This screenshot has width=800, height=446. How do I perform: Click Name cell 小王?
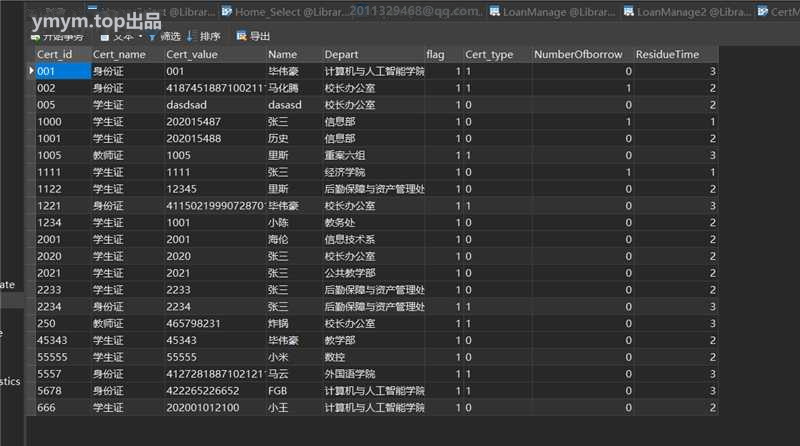pyautogui.click(x=294, y=408)
